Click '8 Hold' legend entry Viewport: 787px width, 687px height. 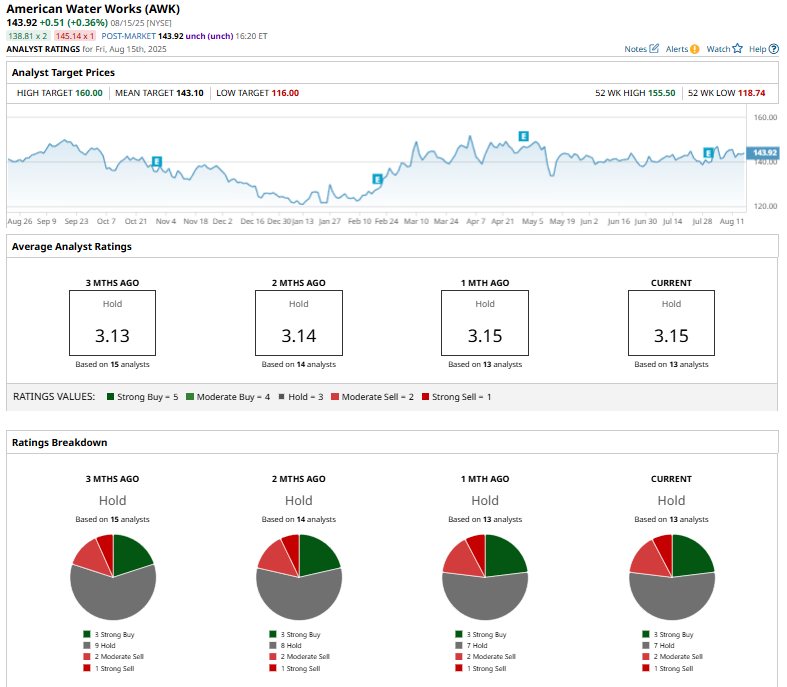pos(286,645)
